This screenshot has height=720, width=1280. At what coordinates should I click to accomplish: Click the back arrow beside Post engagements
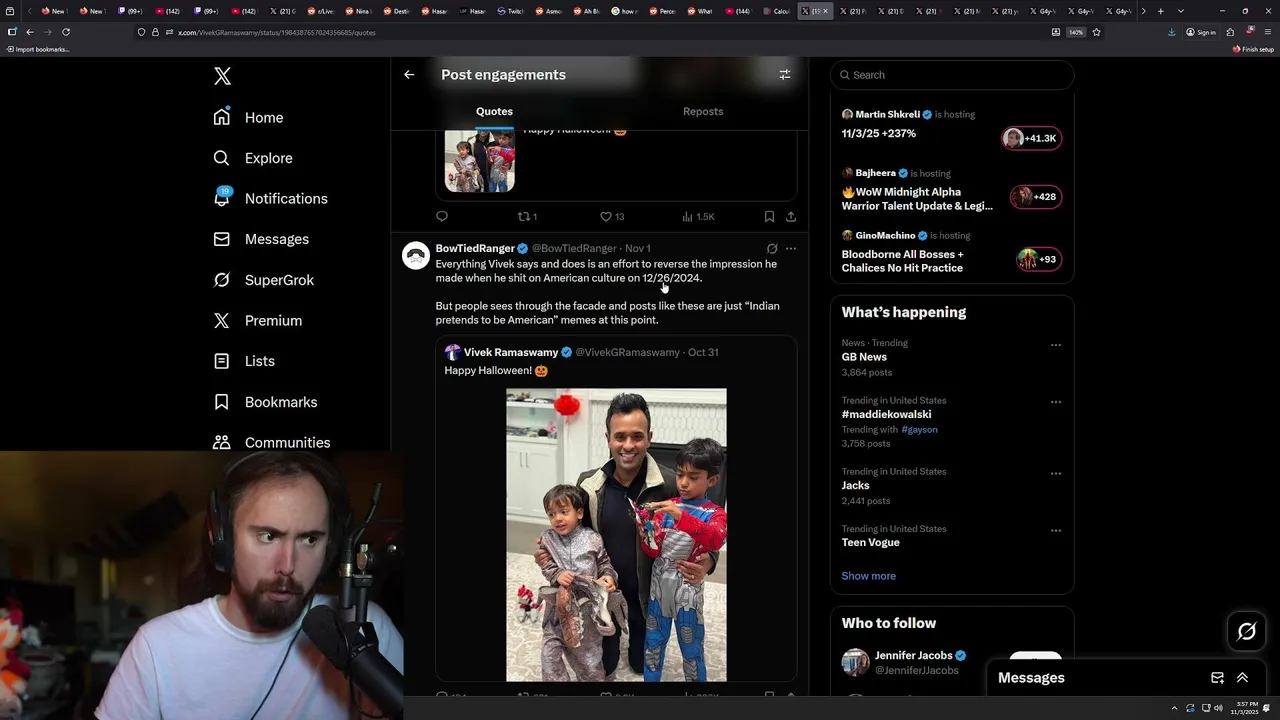[409, 75]
